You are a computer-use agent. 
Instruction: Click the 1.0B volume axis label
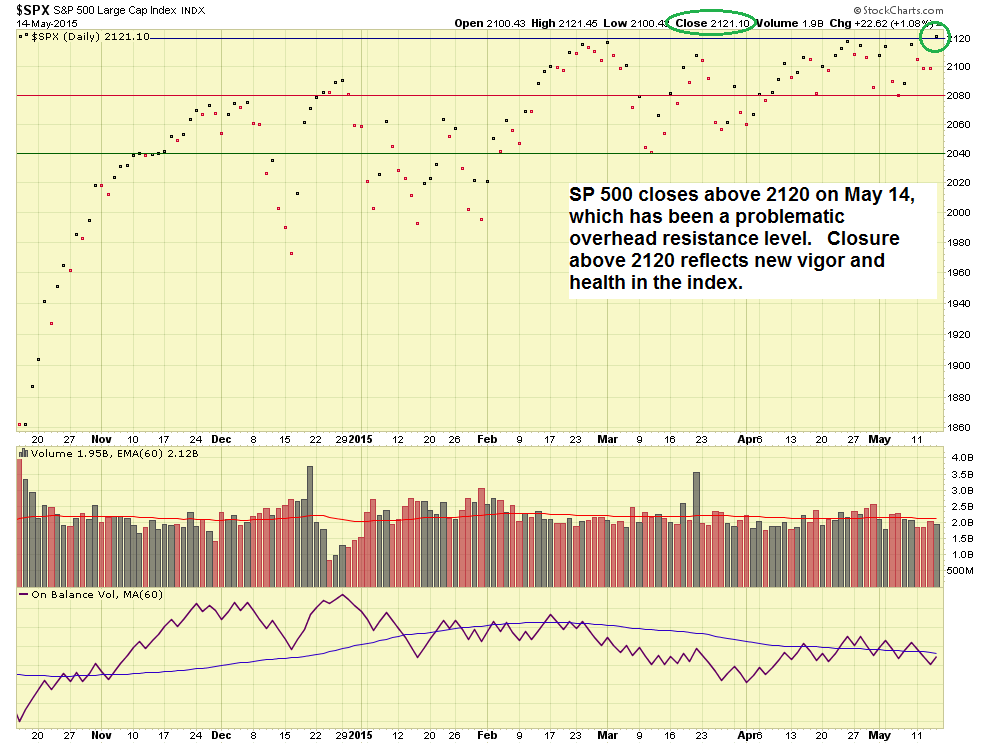[962, 555]
